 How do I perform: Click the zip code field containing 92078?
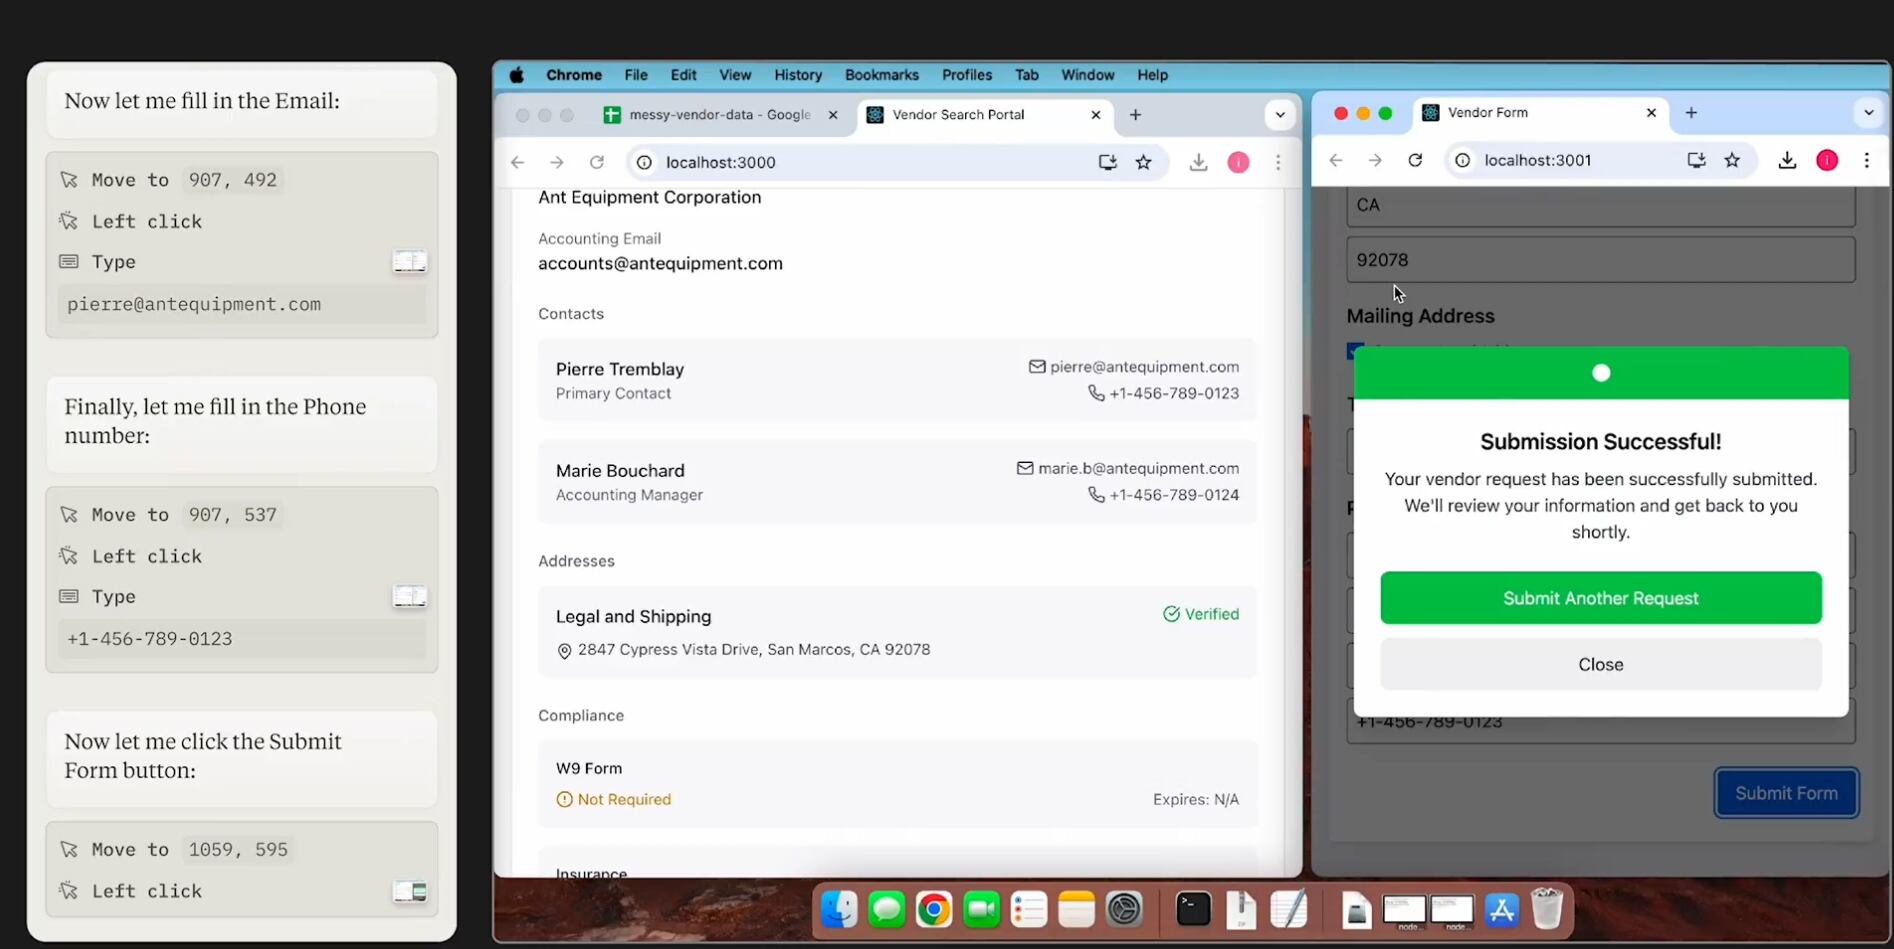1600,260
